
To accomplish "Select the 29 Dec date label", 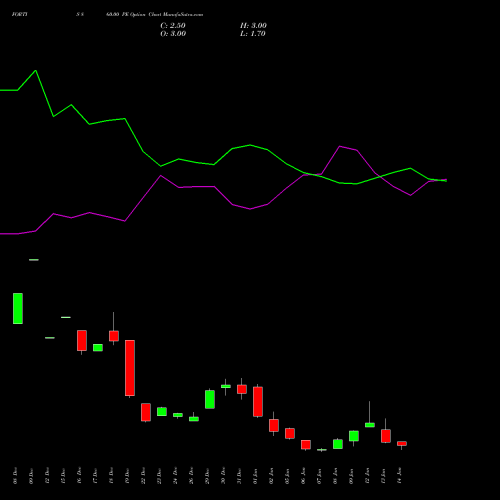I will point(208,476).
